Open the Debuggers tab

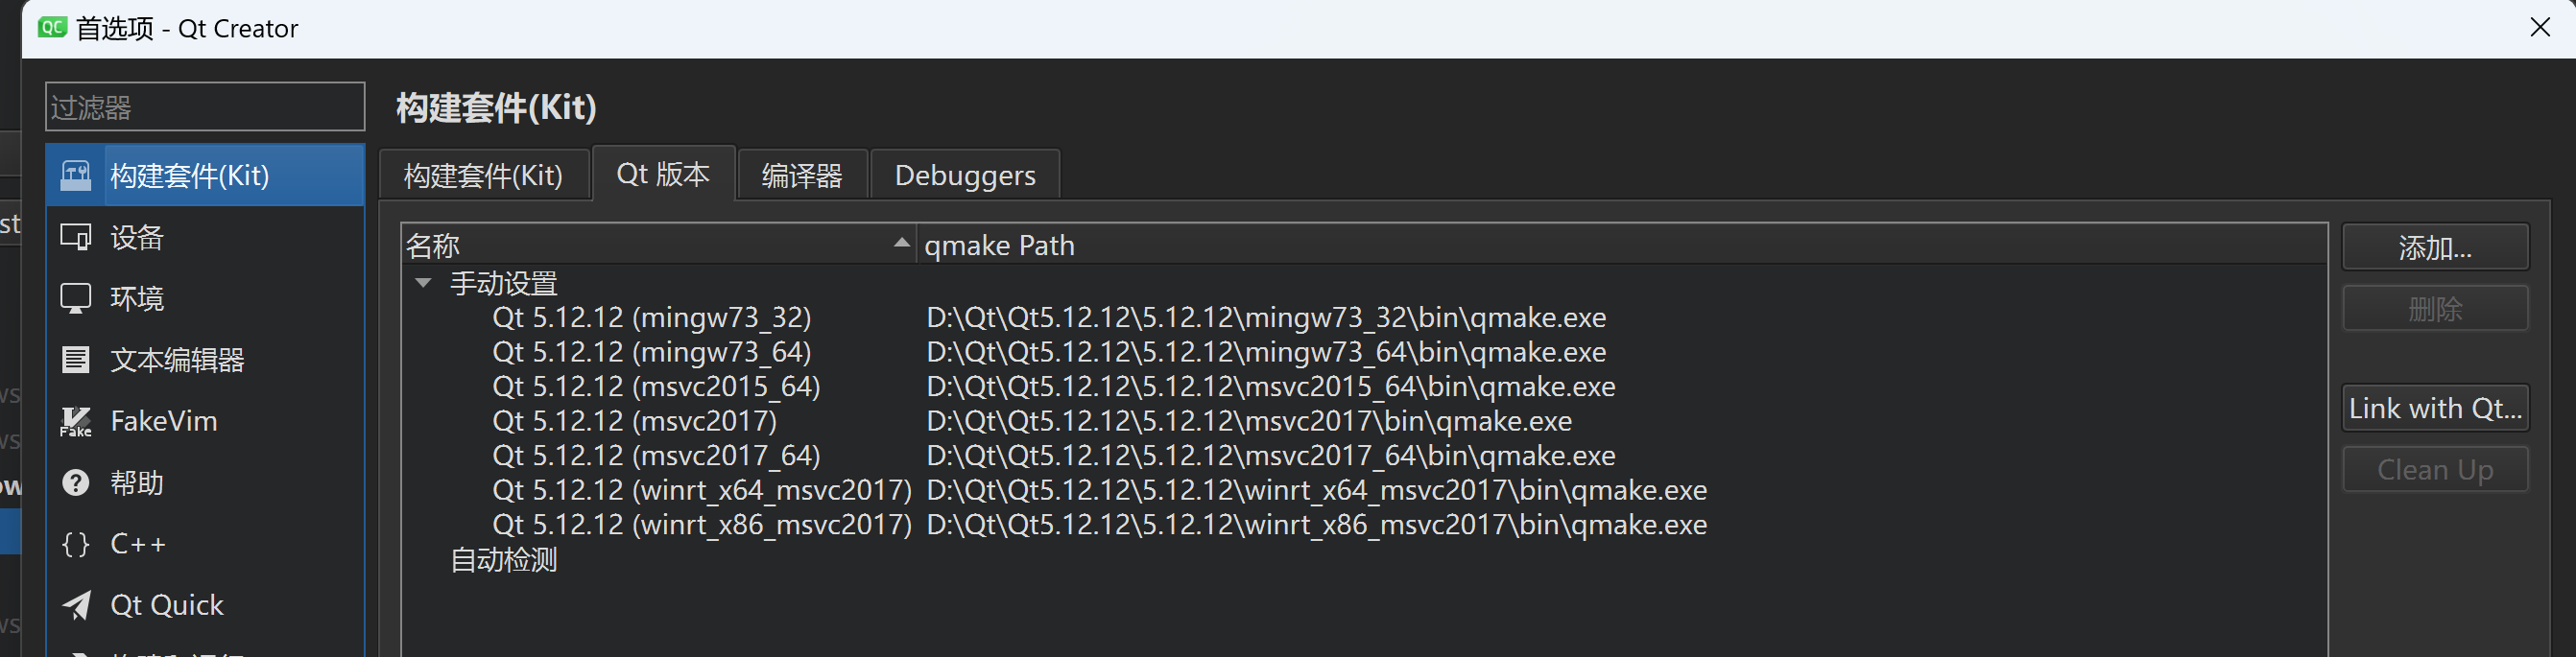965,176
